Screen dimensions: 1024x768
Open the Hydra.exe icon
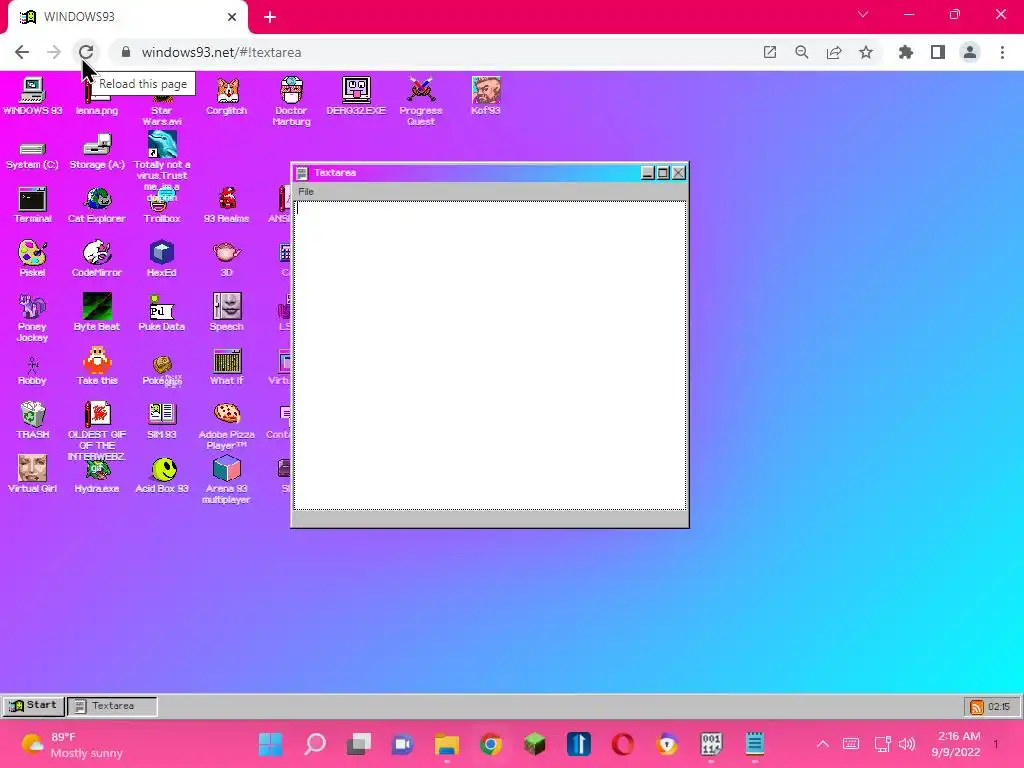click(x=97, y=478)
